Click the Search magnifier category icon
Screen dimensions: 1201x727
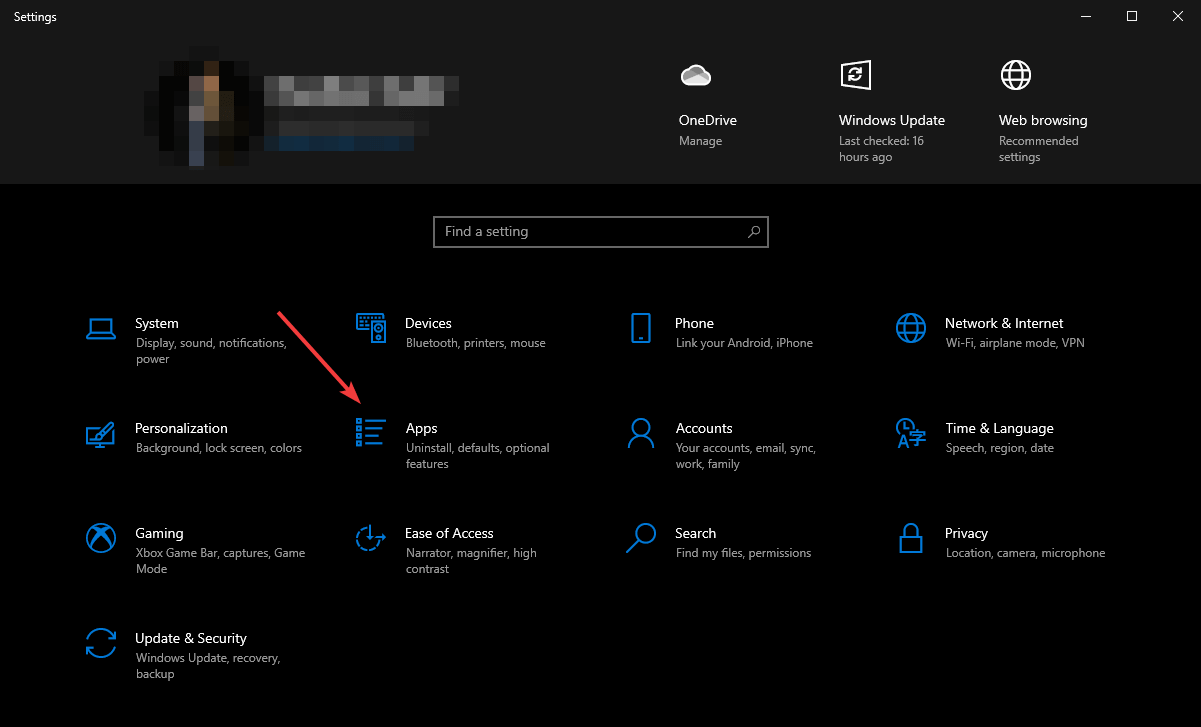[640, 538]
